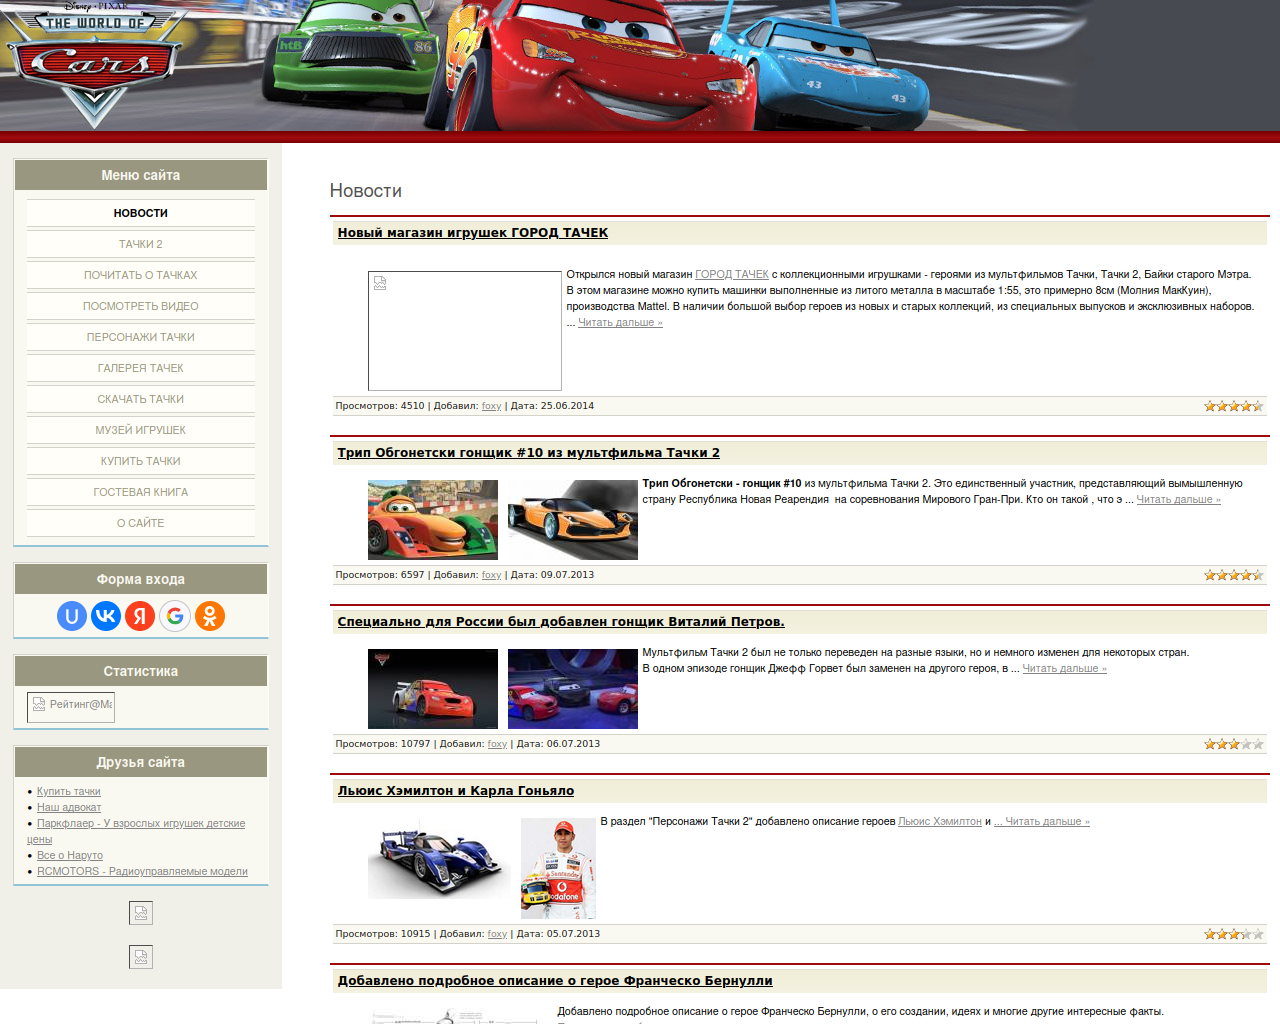Click Читать дальше in the Виталий Петров article
The height and width of the screenshot is (1024, 1280).
pos(1064,668)
